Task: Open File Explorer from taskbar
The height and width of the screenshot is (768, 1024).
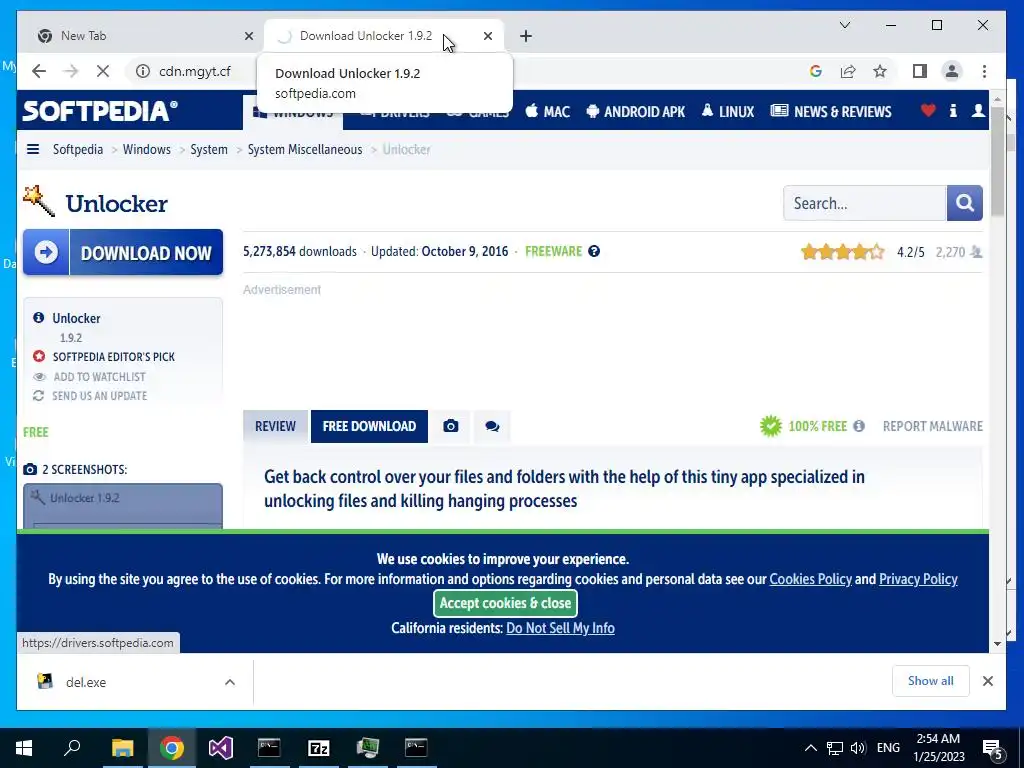Action: [x=122, y=748]
